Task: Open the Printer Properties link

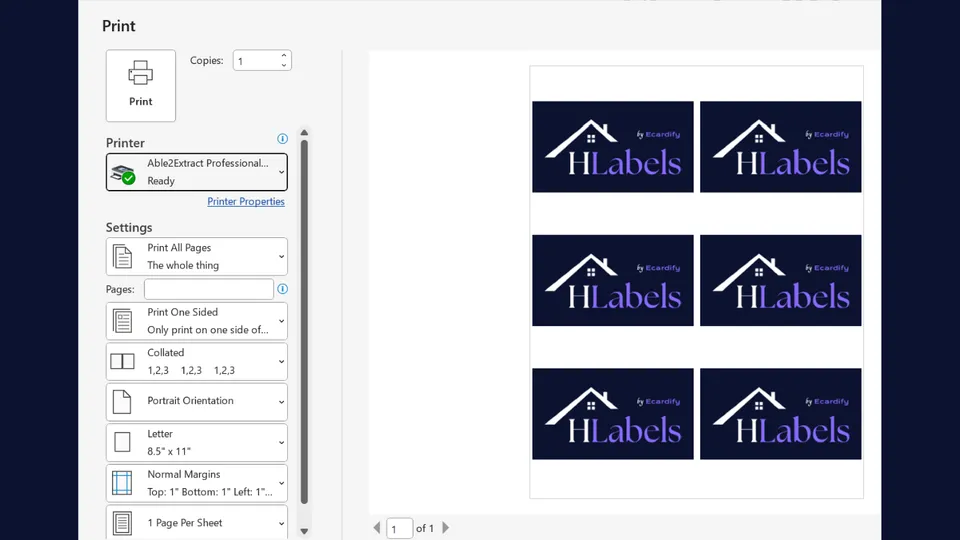Action: [x=246, y=202]
